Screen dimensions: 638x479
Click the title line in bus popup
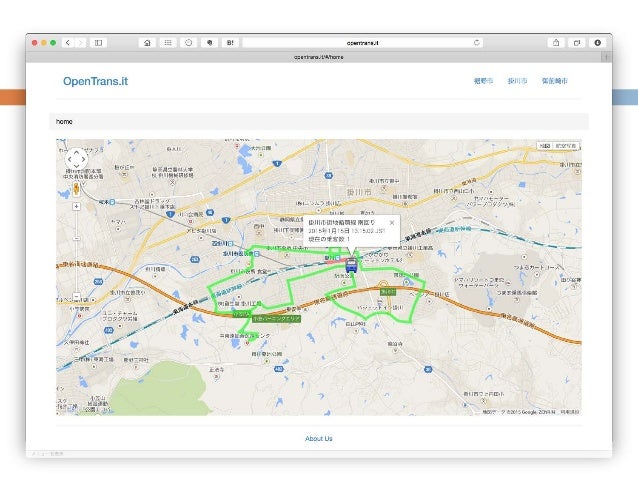coord(342,223)
